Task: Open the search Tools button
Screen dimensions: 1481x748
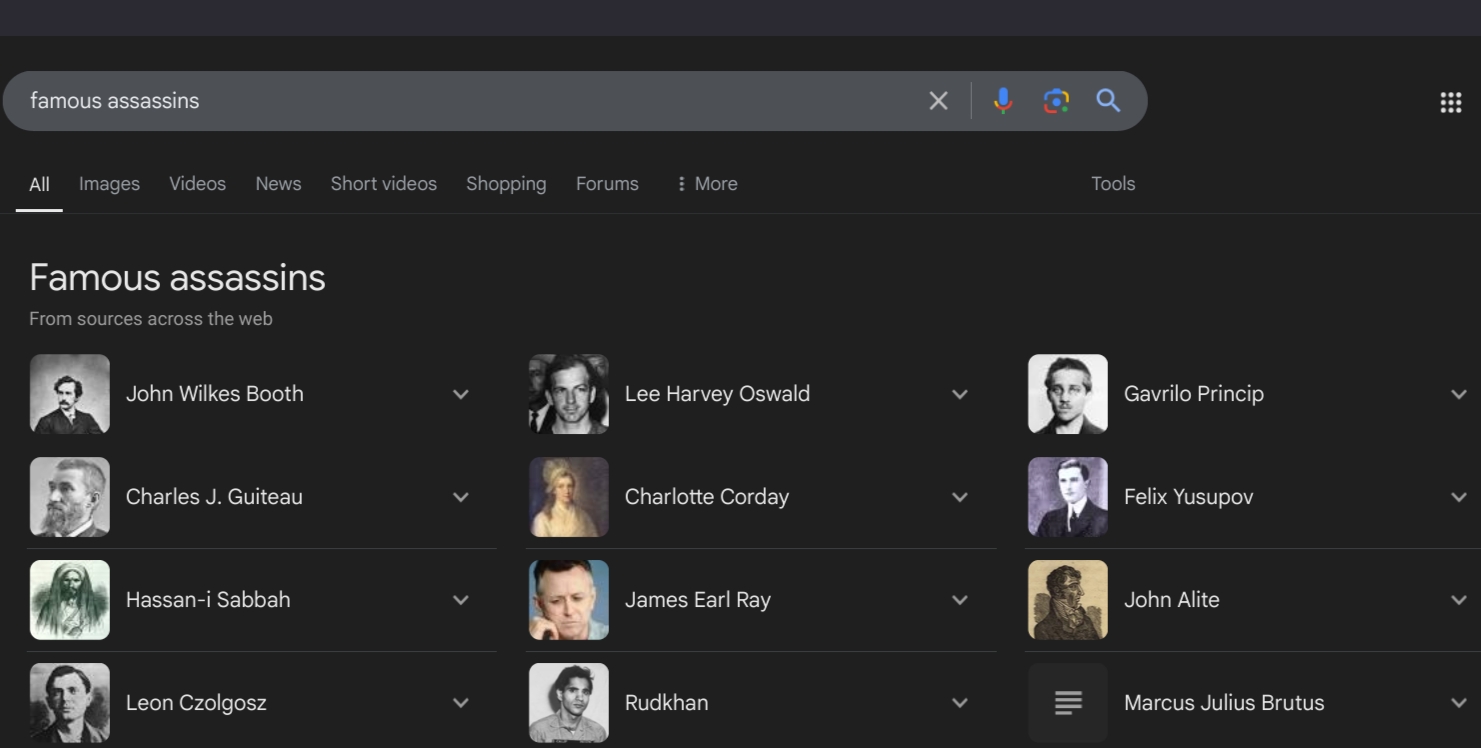Action: pos(1113,184)
